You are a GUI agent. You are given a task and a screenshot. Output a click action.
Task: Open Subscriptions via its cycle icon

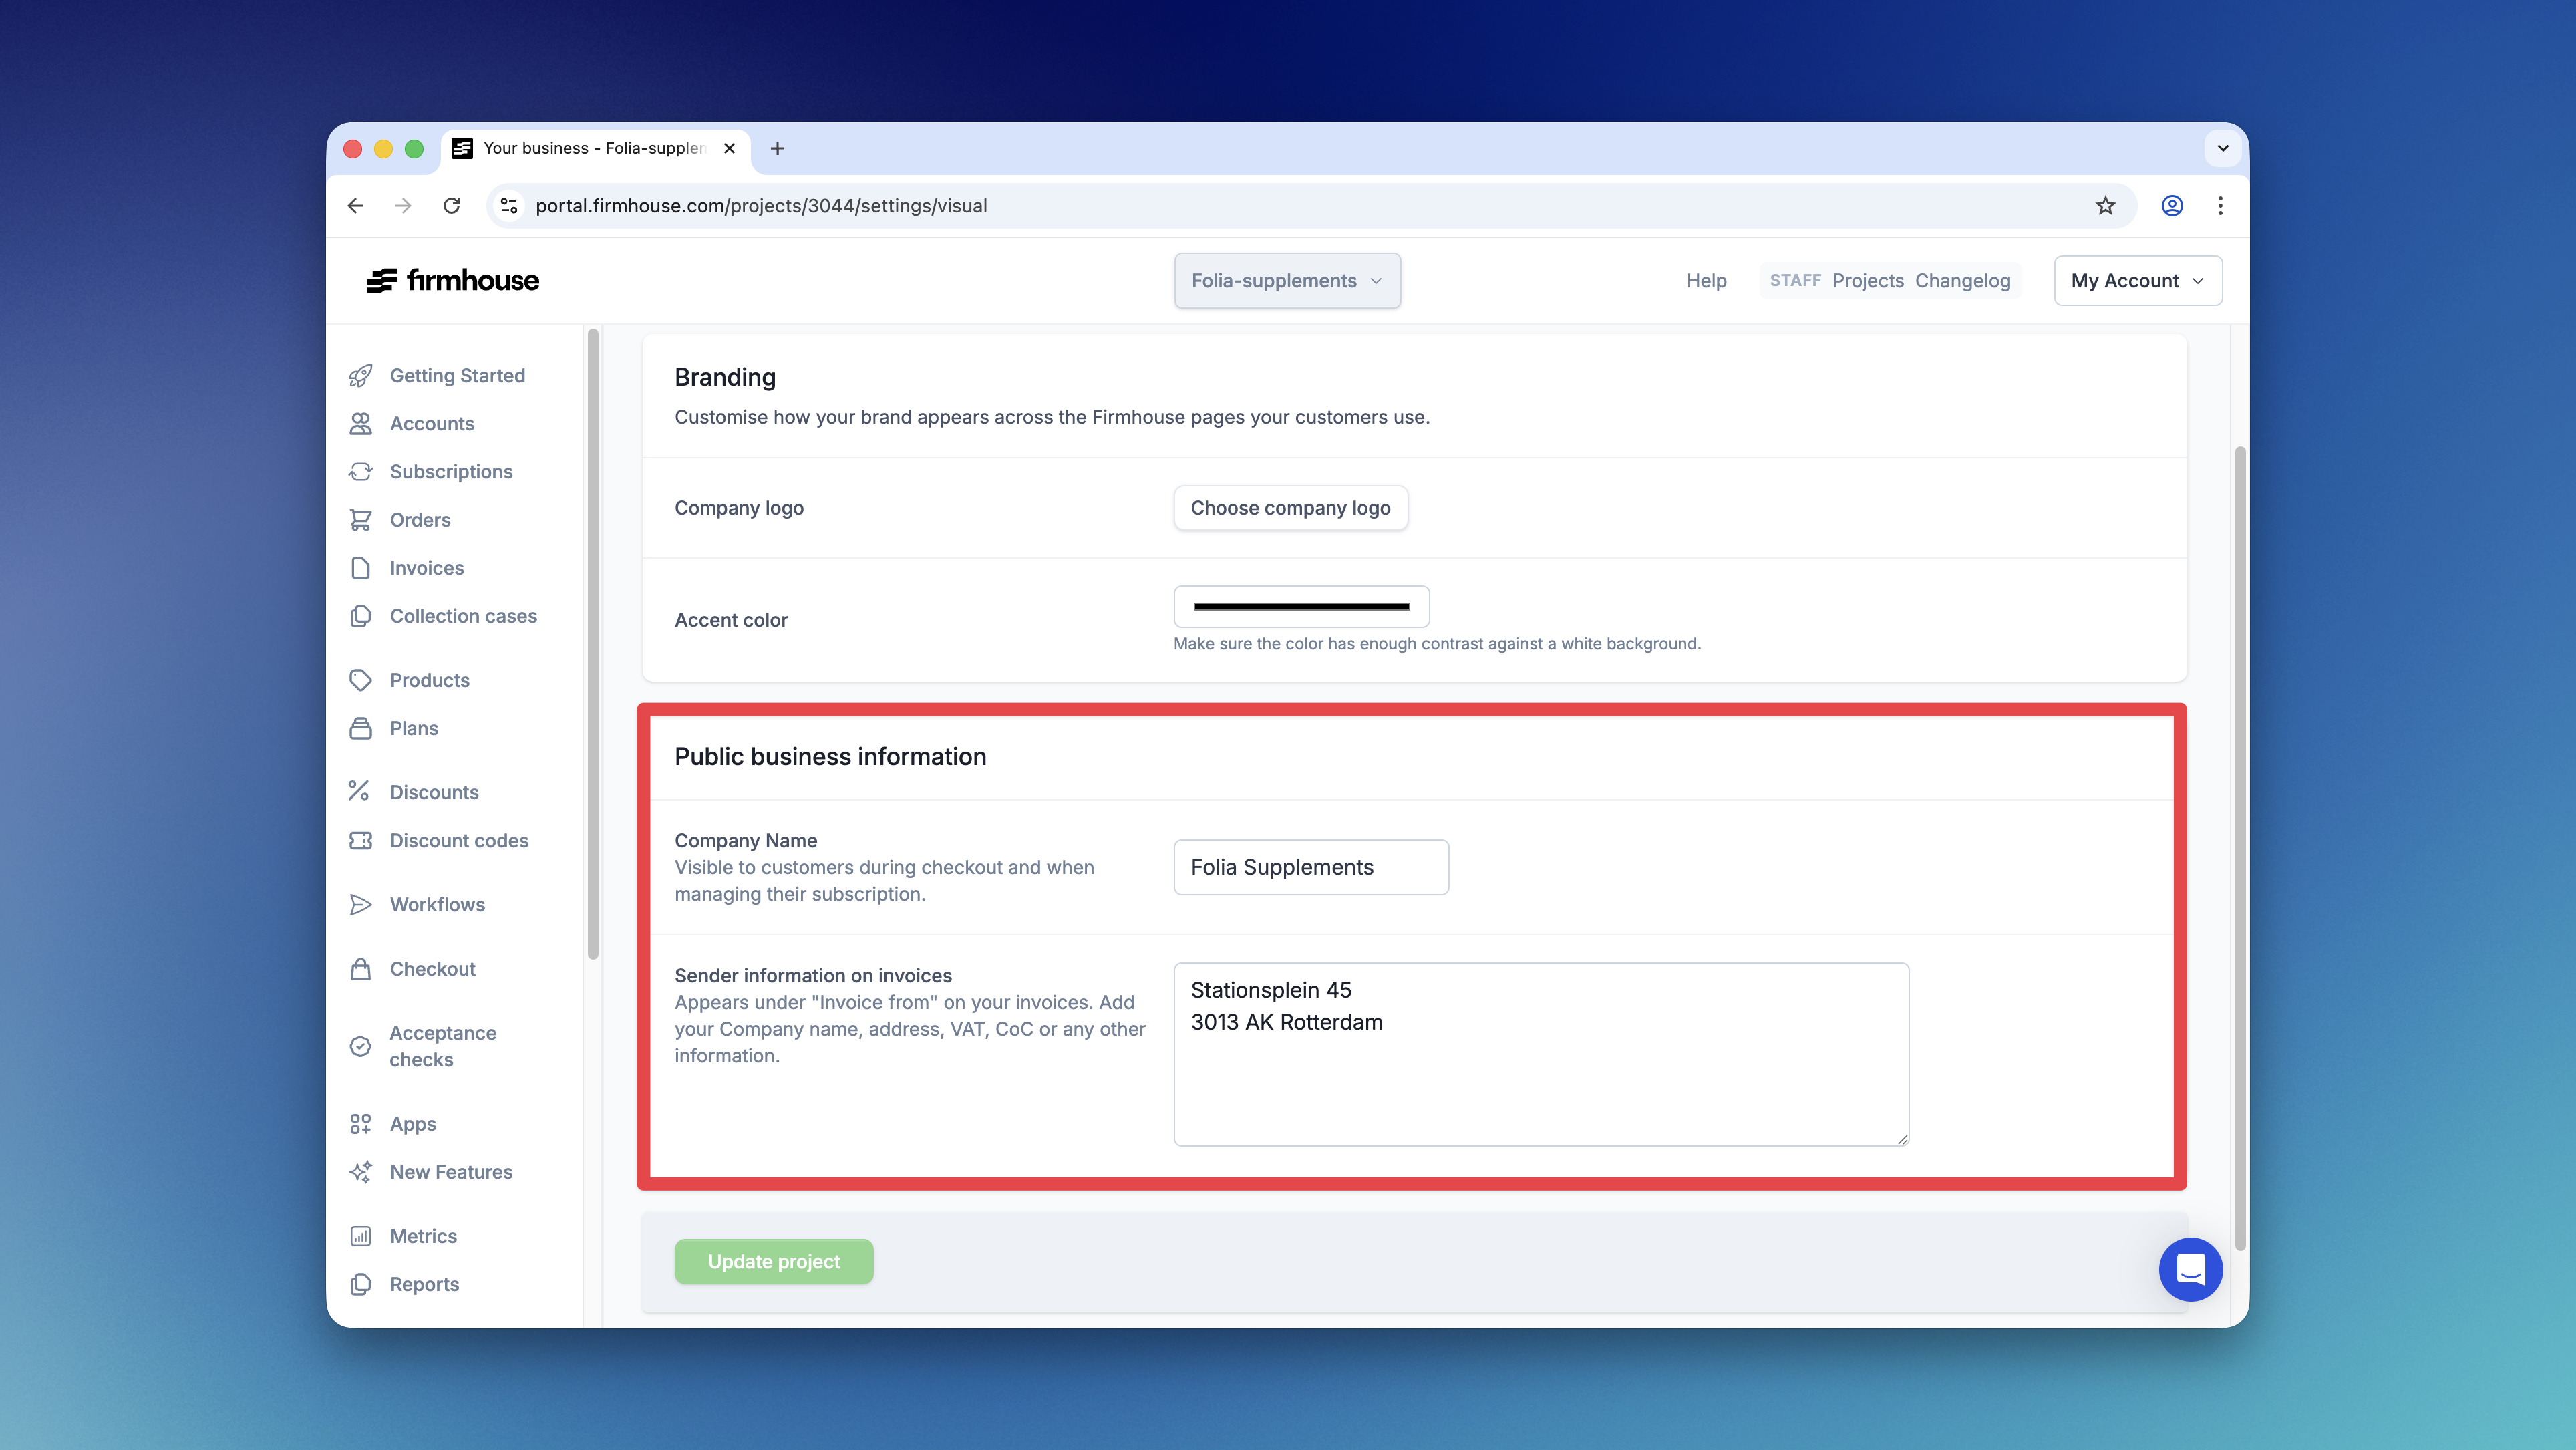click(x=361, y=471)
